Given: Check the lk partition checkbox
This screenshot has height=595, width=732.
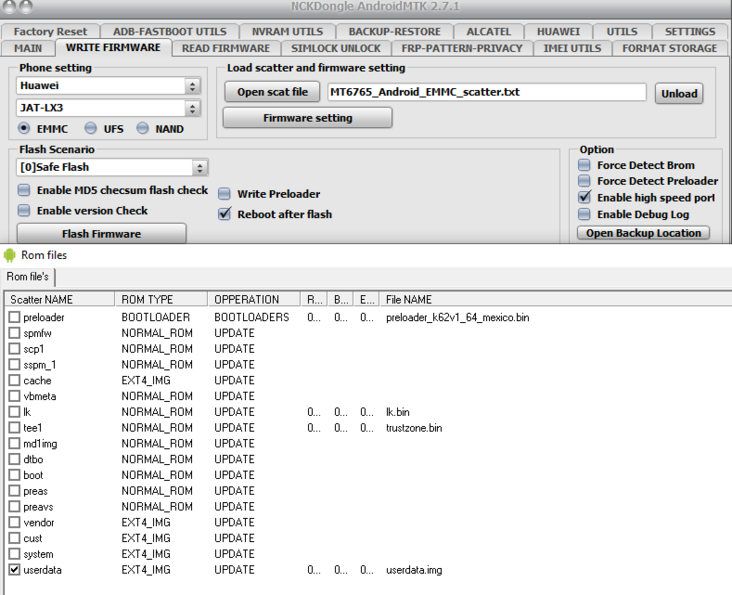Looking at the screenshot, I should click(14, 412).
